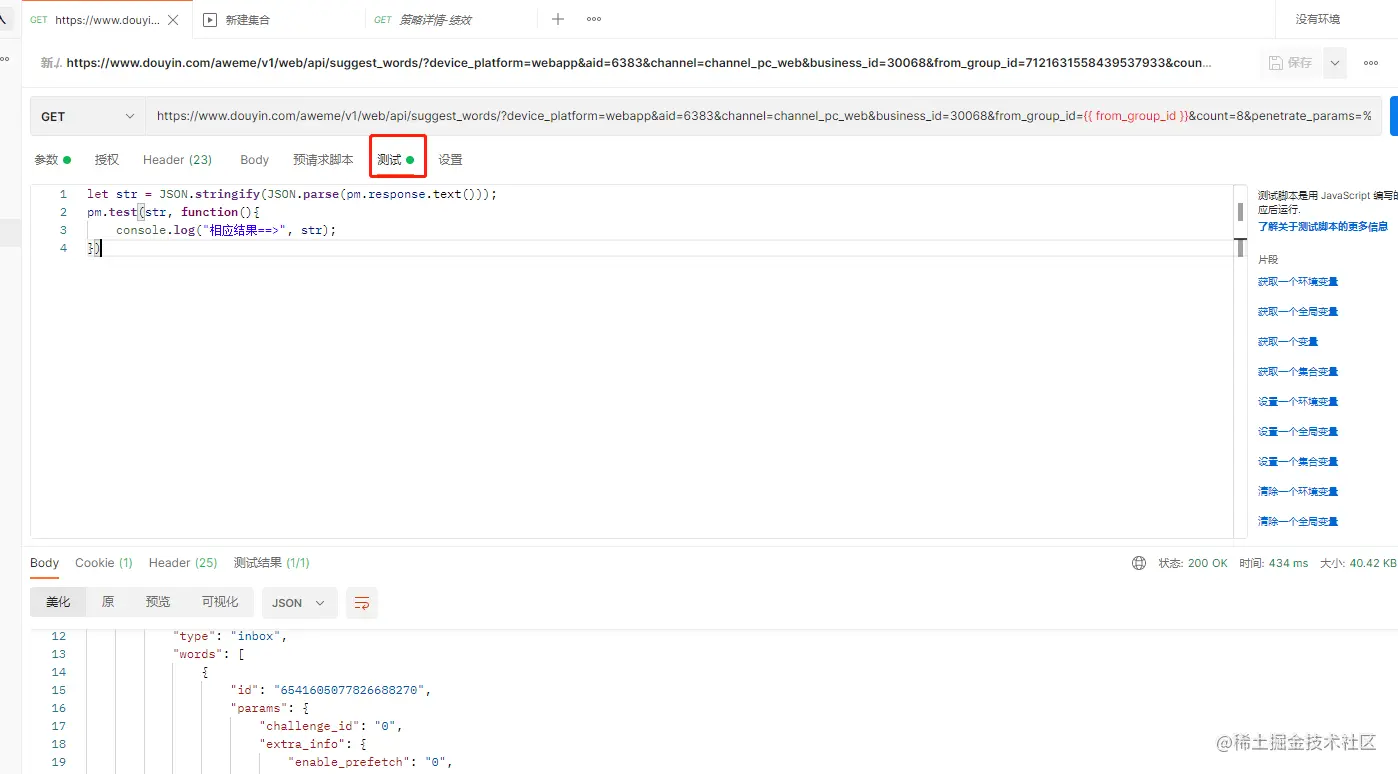Image resolution: width=1398 pixels, height=774 pixels.
Task: Show tab overflow options next to plus
Action: [594, 19]
